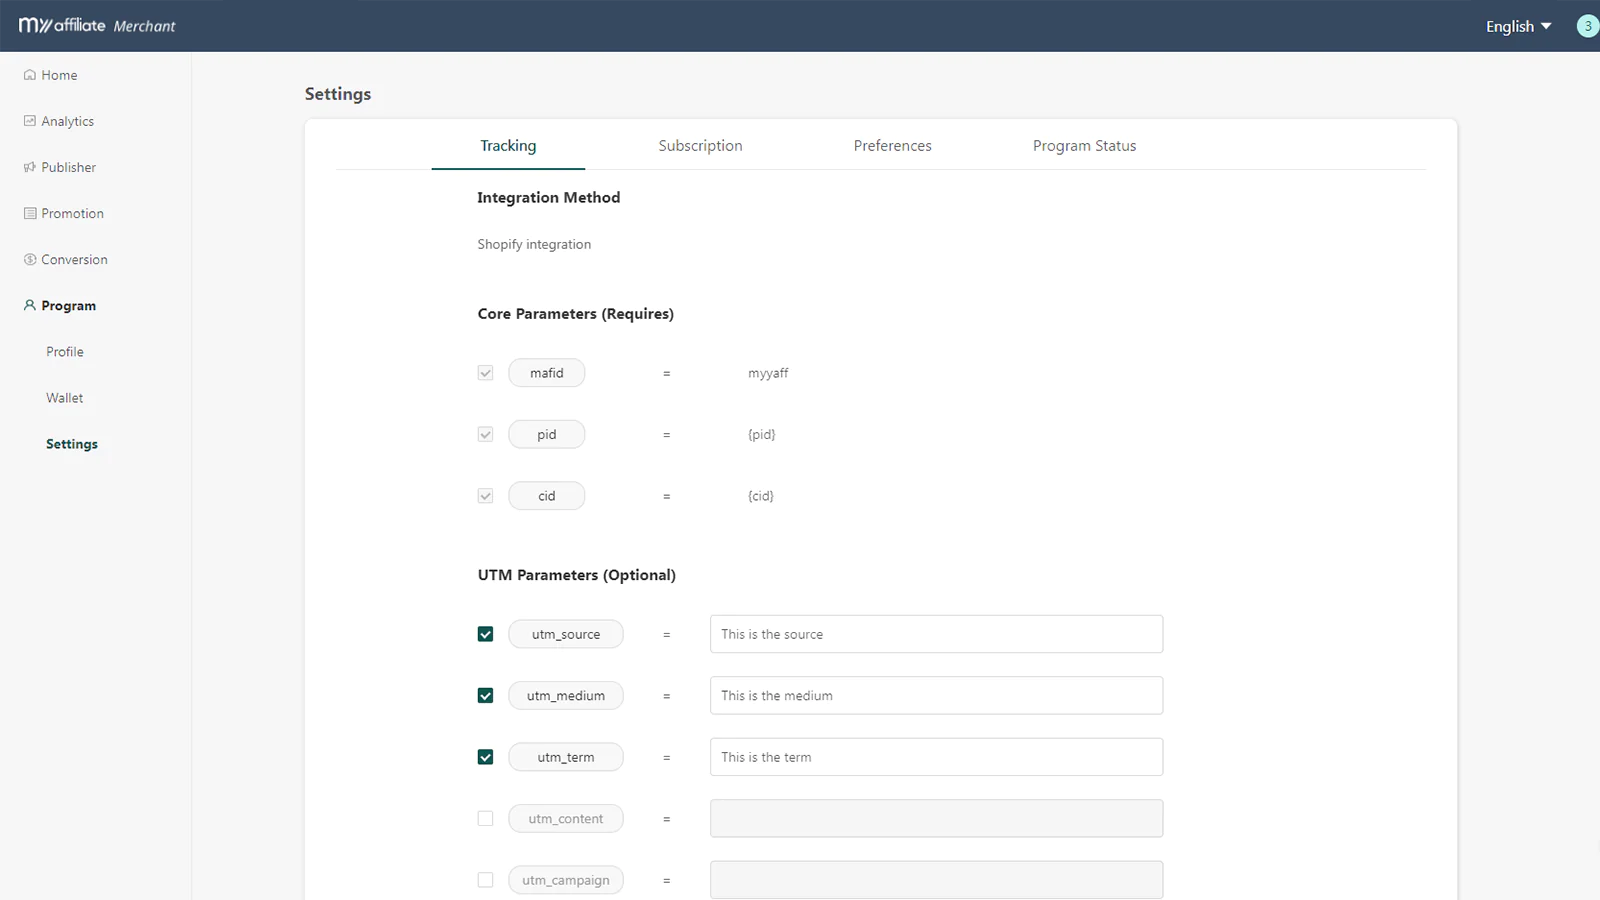Open Analytics via its chart icon

pyautogui.click(x=30, y=121)
